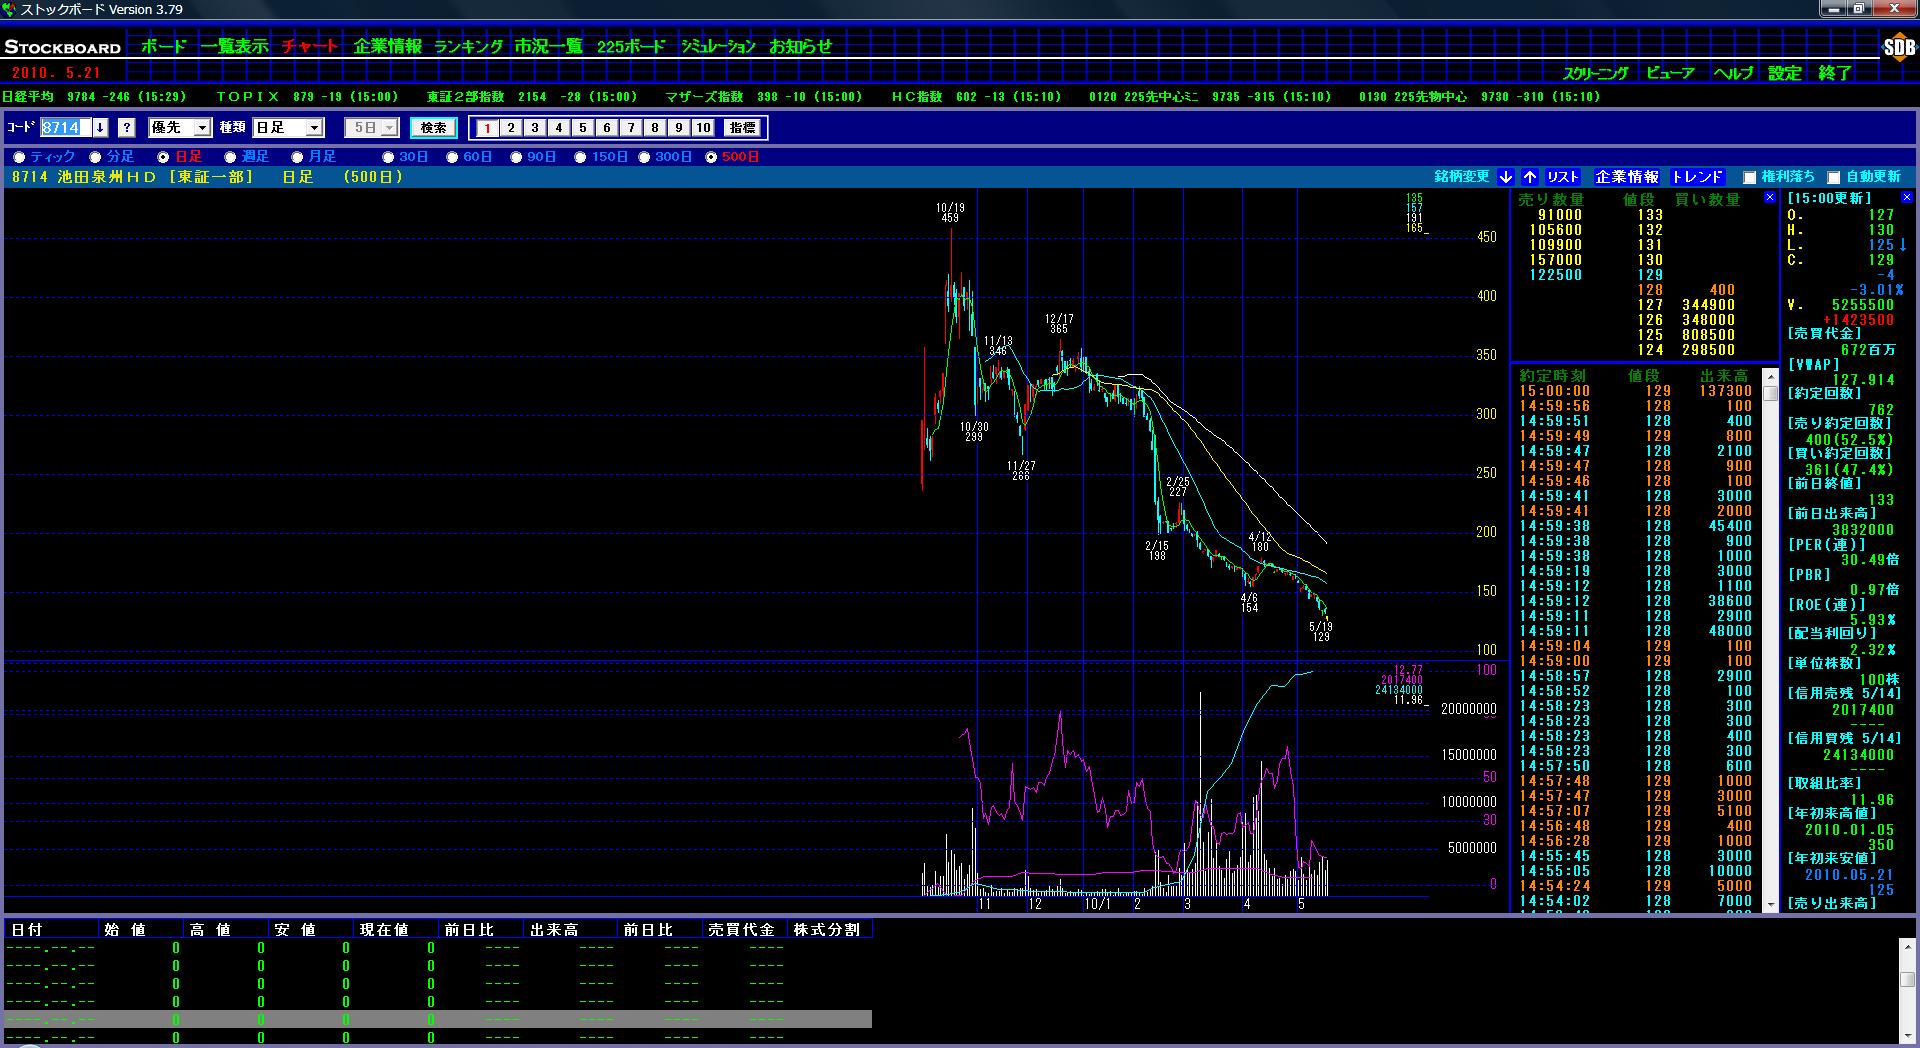Enable the 権利落ち checkbox
Image resolution: width=1920 pixels, height=1048 pixels.
(1749, 178)
